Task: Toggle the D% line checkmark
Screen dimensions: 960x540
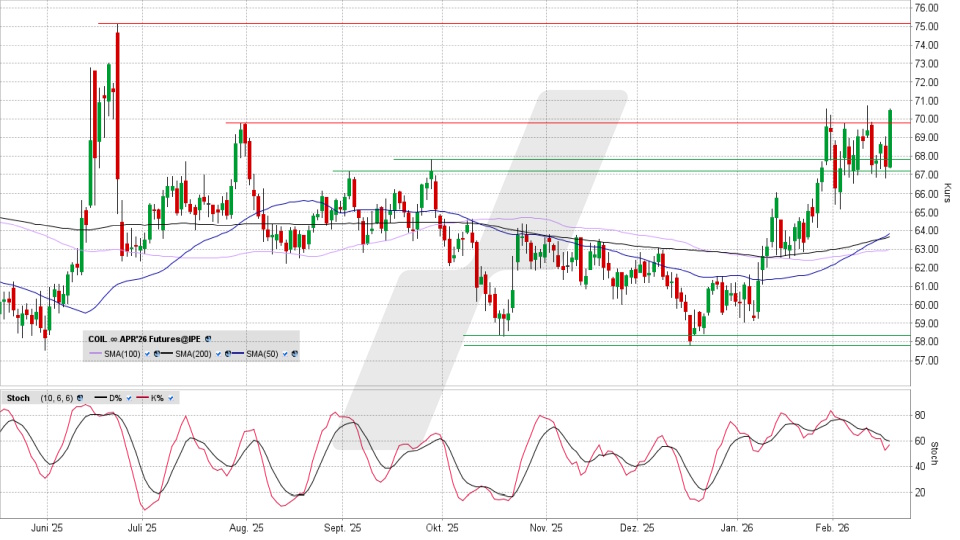Action: (x=129, y=398)
